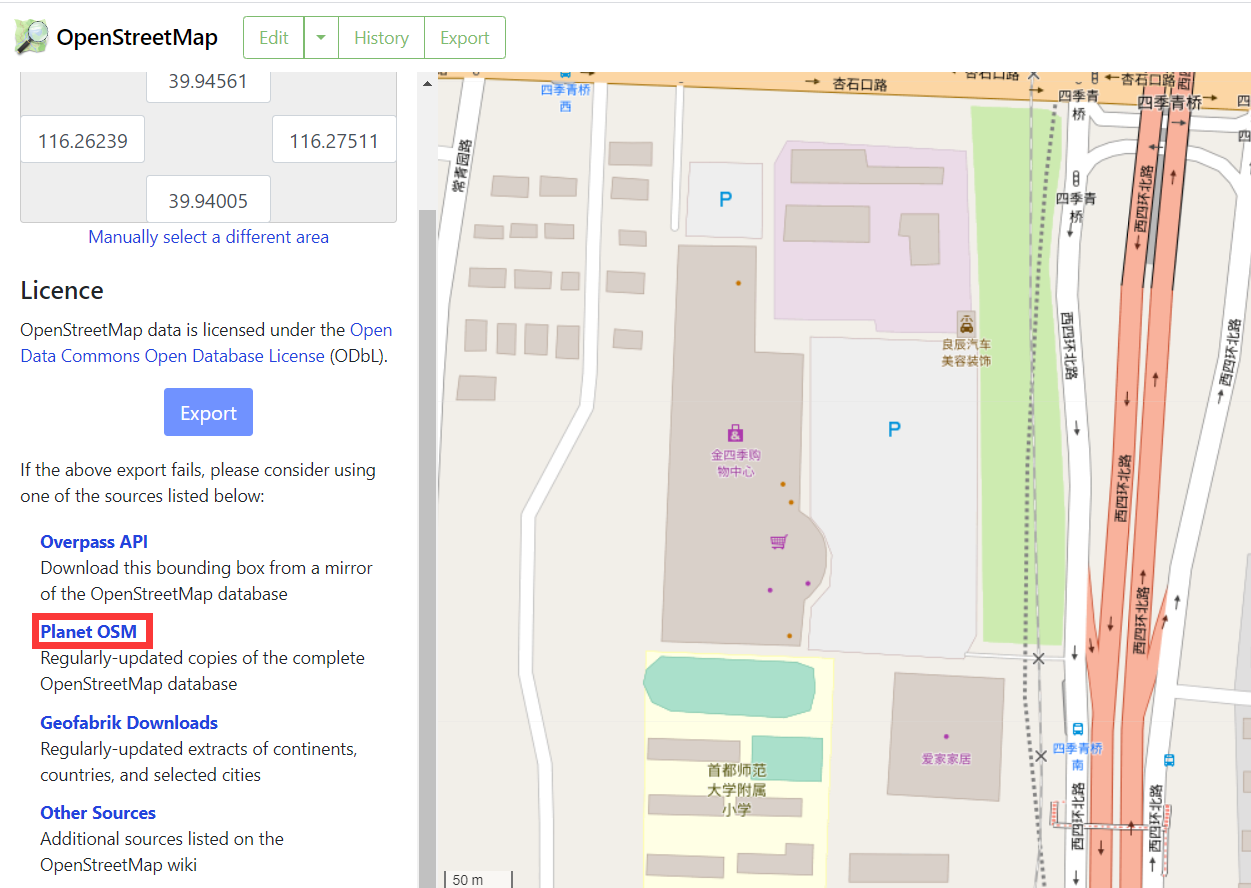
Task: Click the parking P icon in the map center
Action: [x=893, y=428]
